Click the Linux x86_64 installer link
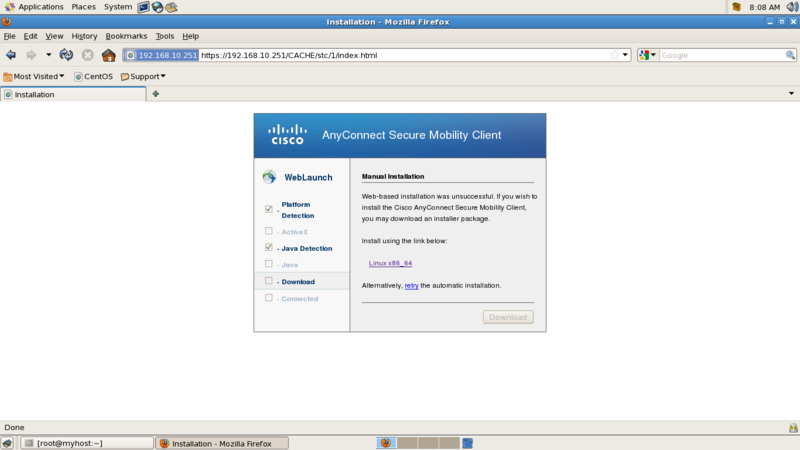800x450 pixels. click(390, 263)
